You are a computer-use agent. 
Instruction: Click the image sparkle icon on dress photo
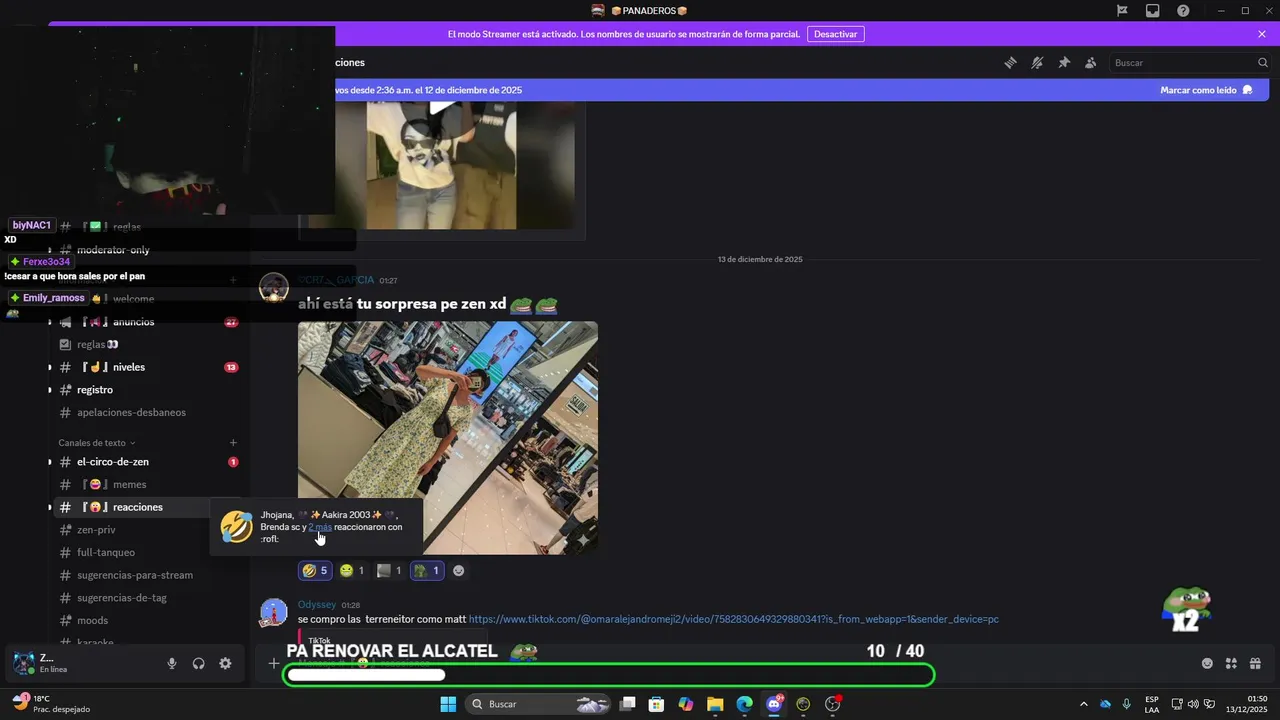583,540
